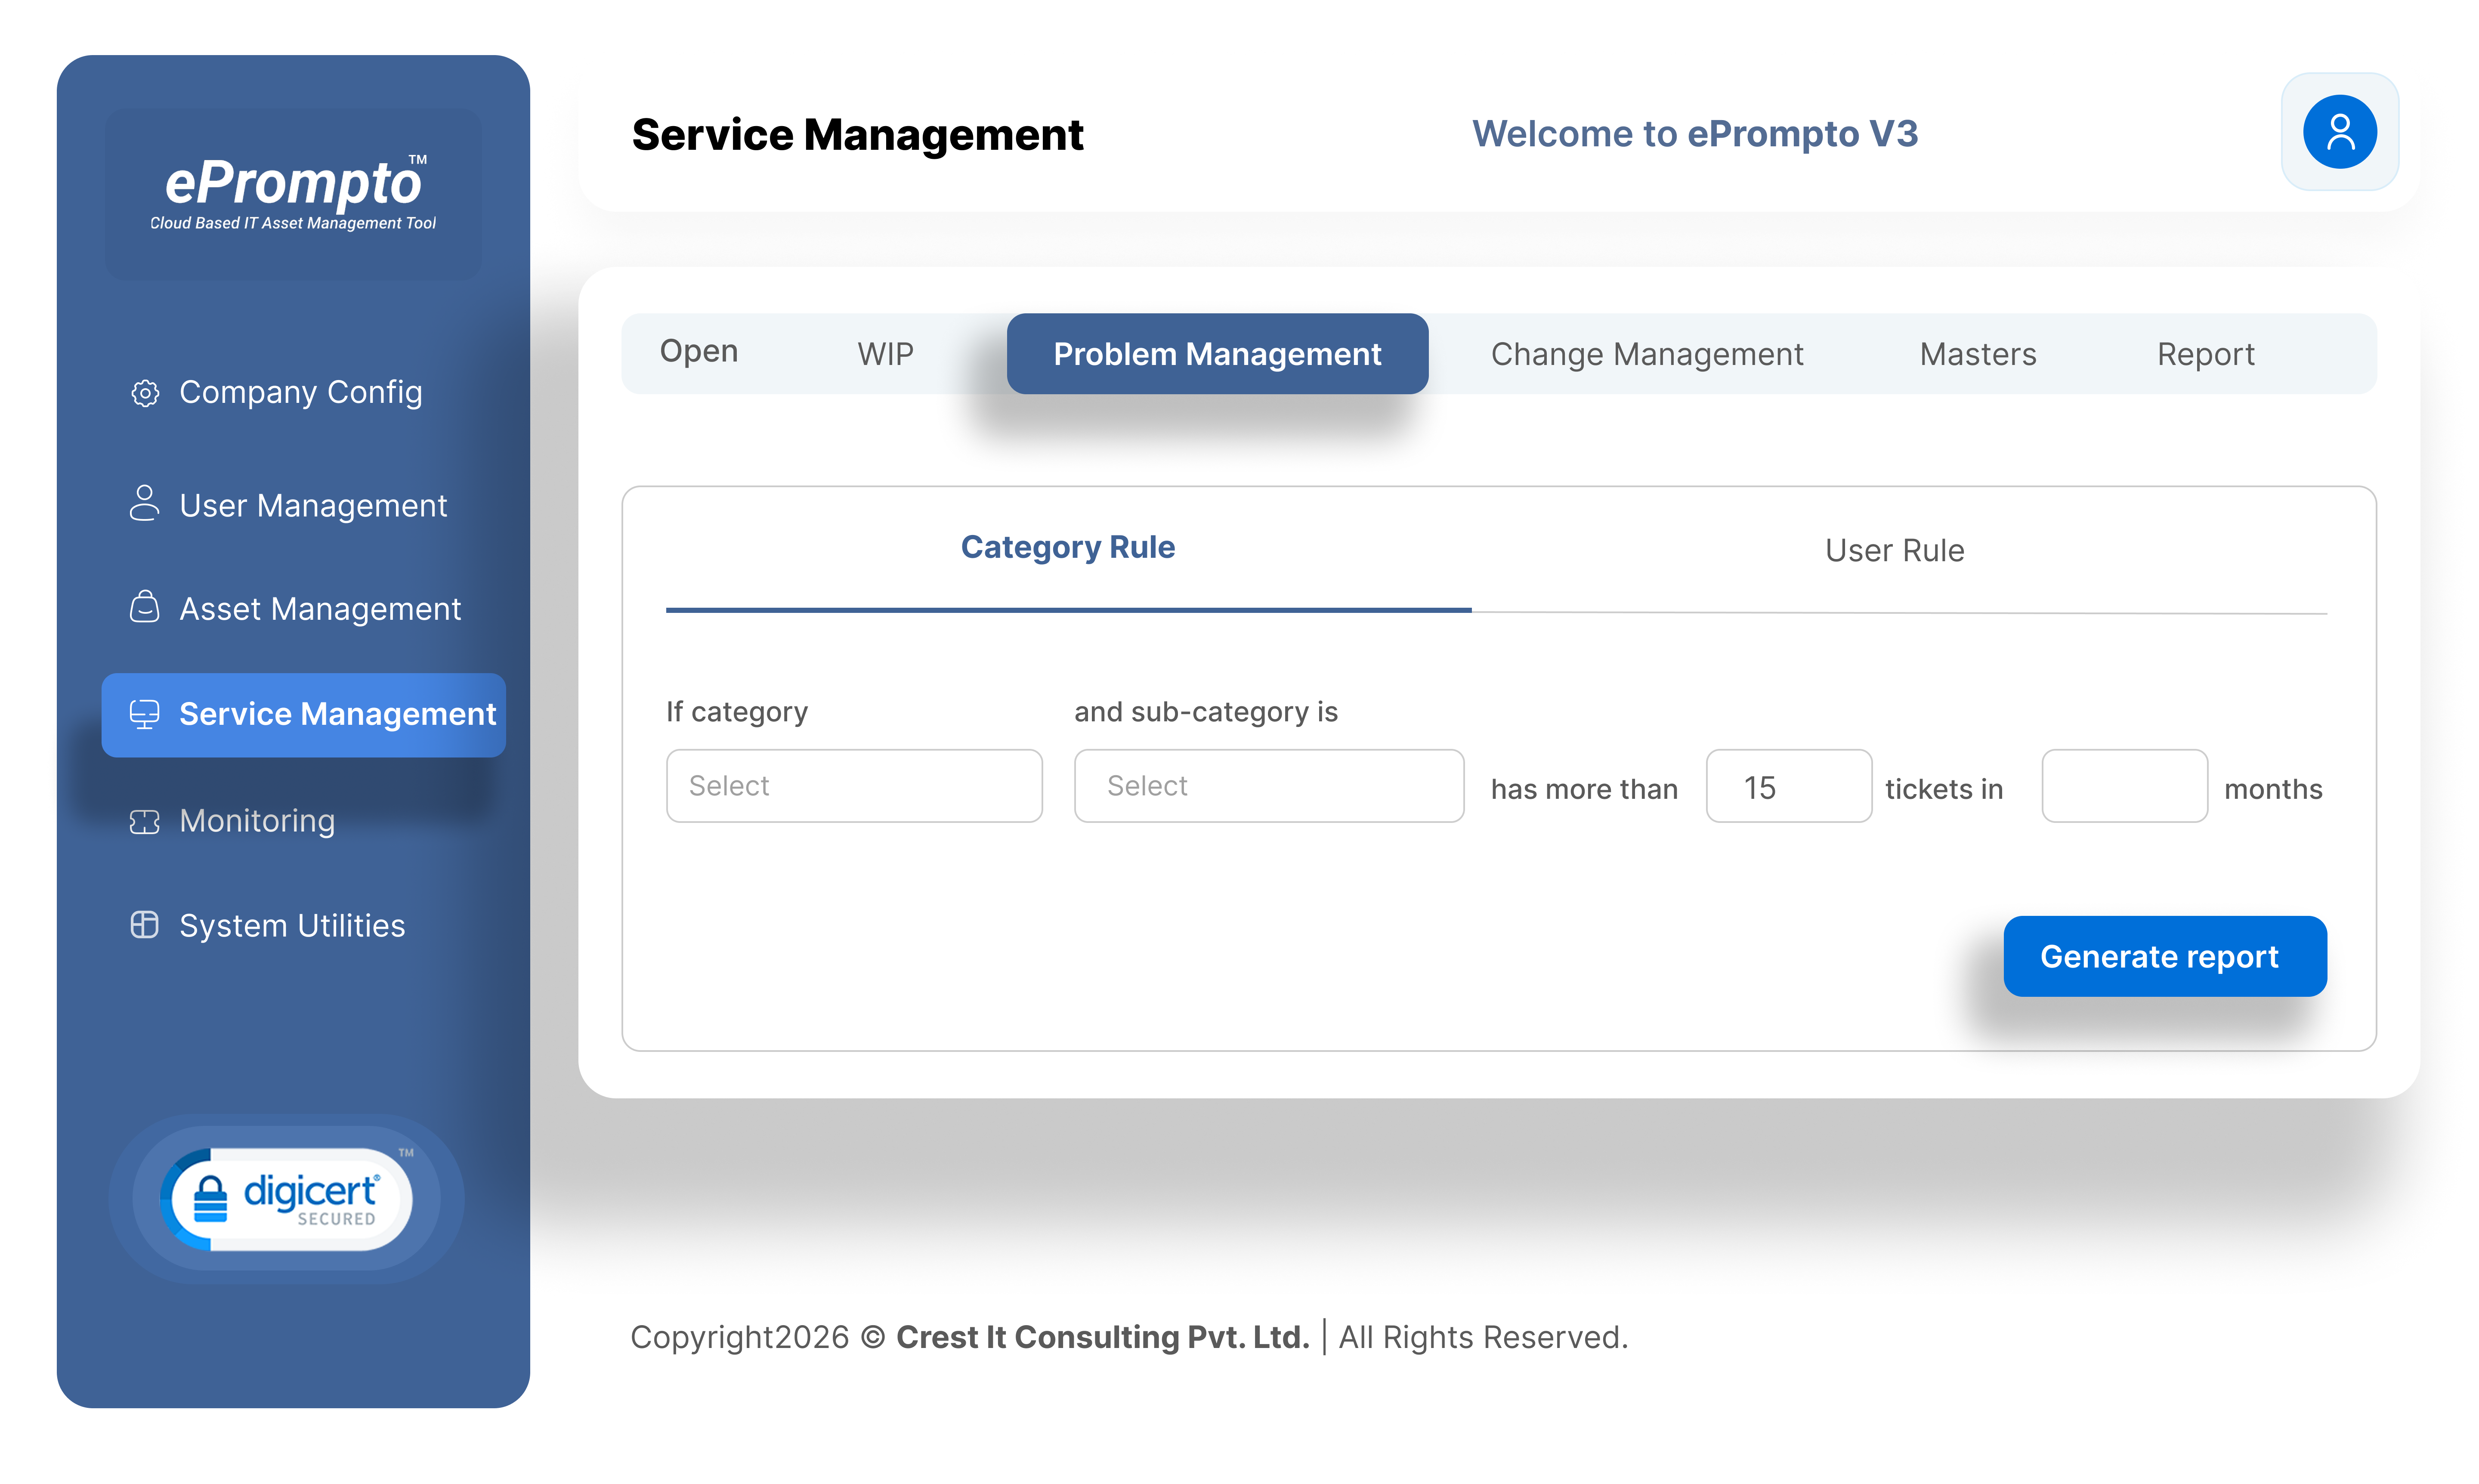Switch to the User Rule sub-tab
Image resolution: width=2479 pixels, height=1484 pixels.
(1894, 550)
